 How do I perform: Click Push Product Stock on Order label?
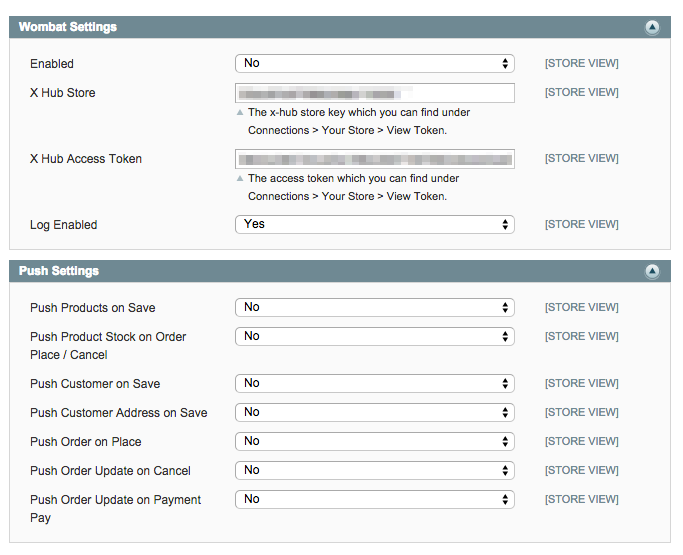108,346
